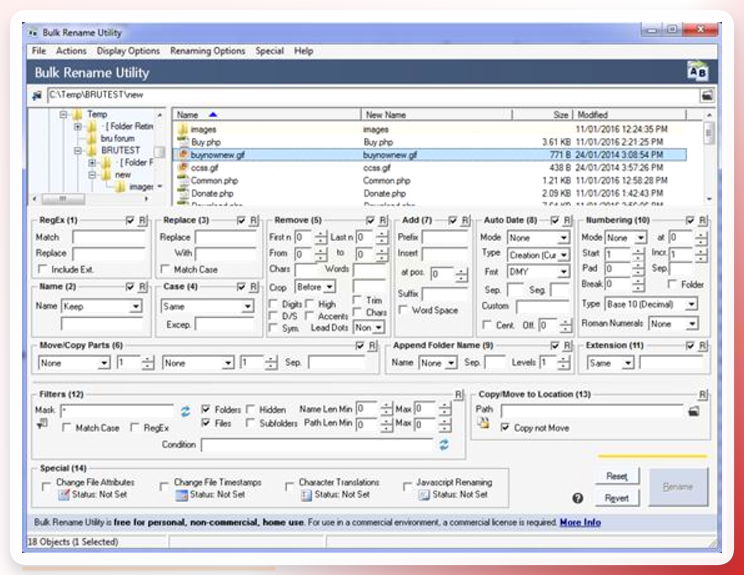Screen dimensions: 744x575
Task: Sort by the Name column header
Action: 266,115
